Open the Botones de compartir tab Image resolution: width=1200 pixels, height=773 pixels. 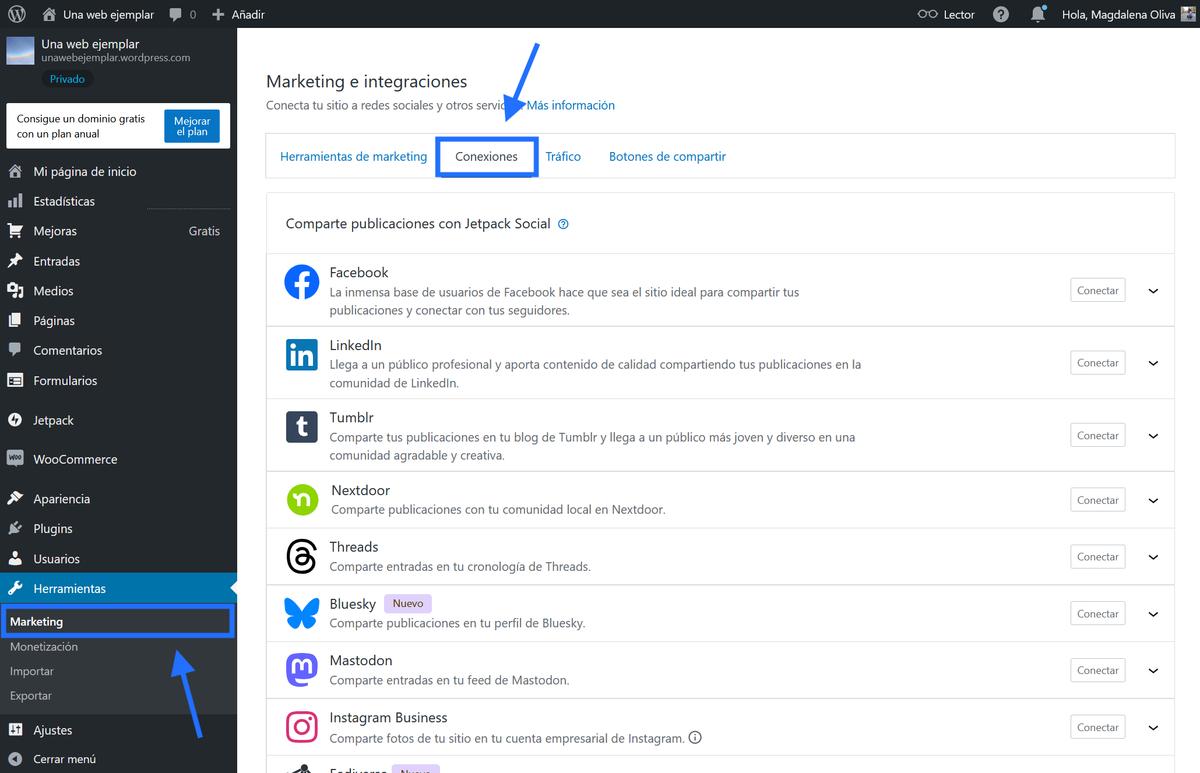click(667, 156)
